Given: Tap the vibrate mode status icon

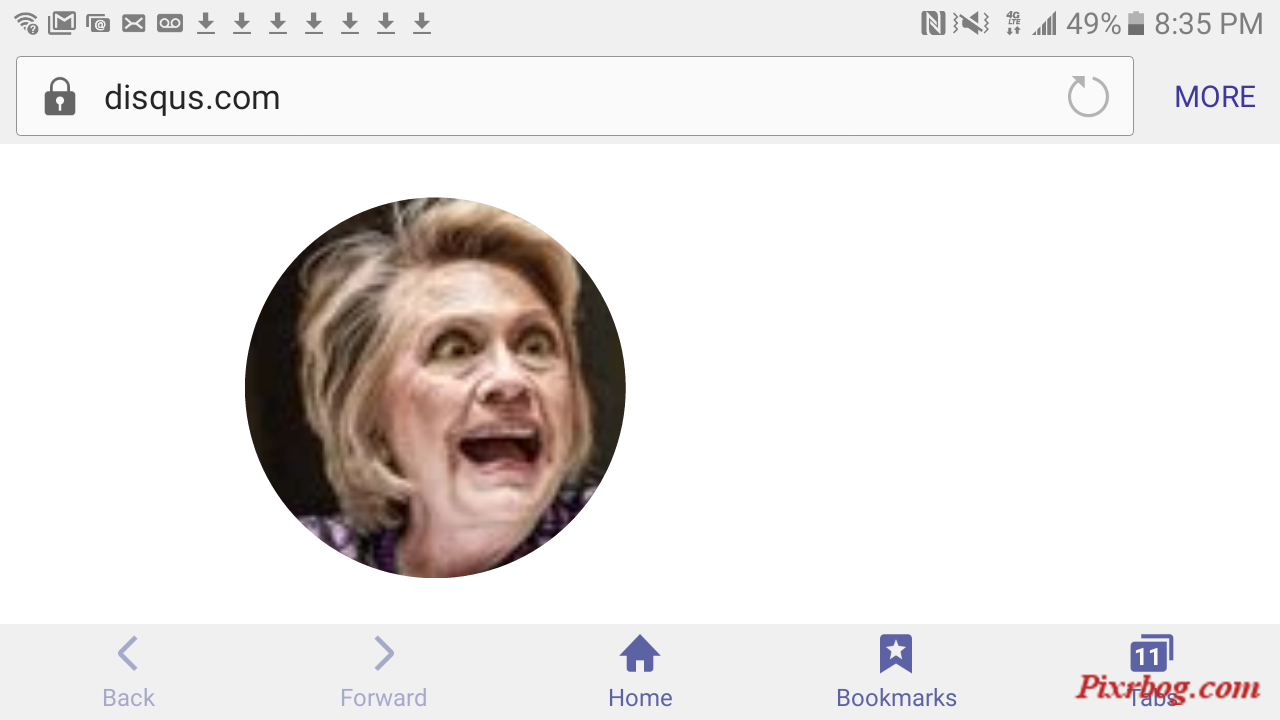Looking at the screenshot, I should point(971,23).
